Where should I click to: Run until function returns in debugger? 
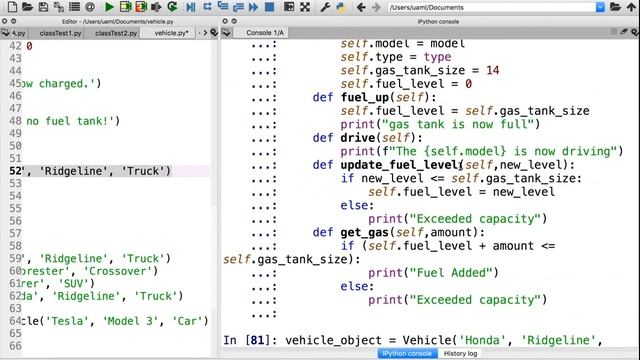[x=238, y=7]
